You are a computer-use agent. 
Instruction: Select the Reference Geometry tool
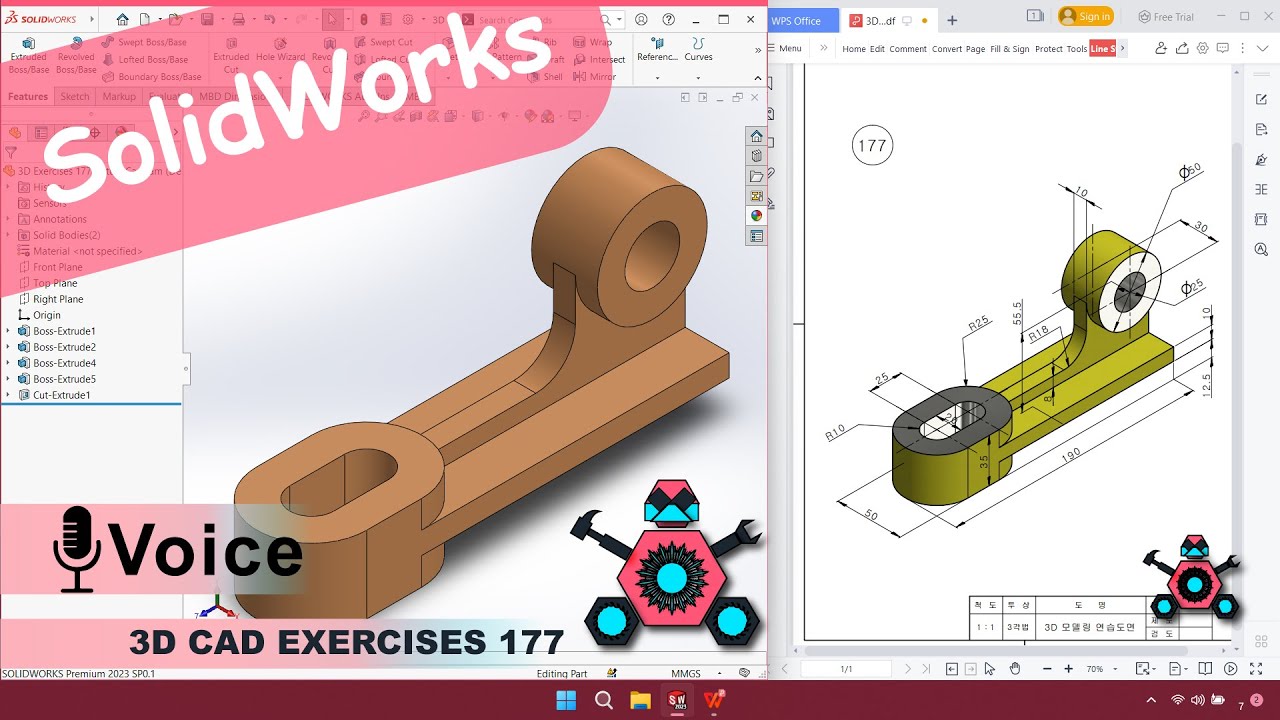pos(657,50)
